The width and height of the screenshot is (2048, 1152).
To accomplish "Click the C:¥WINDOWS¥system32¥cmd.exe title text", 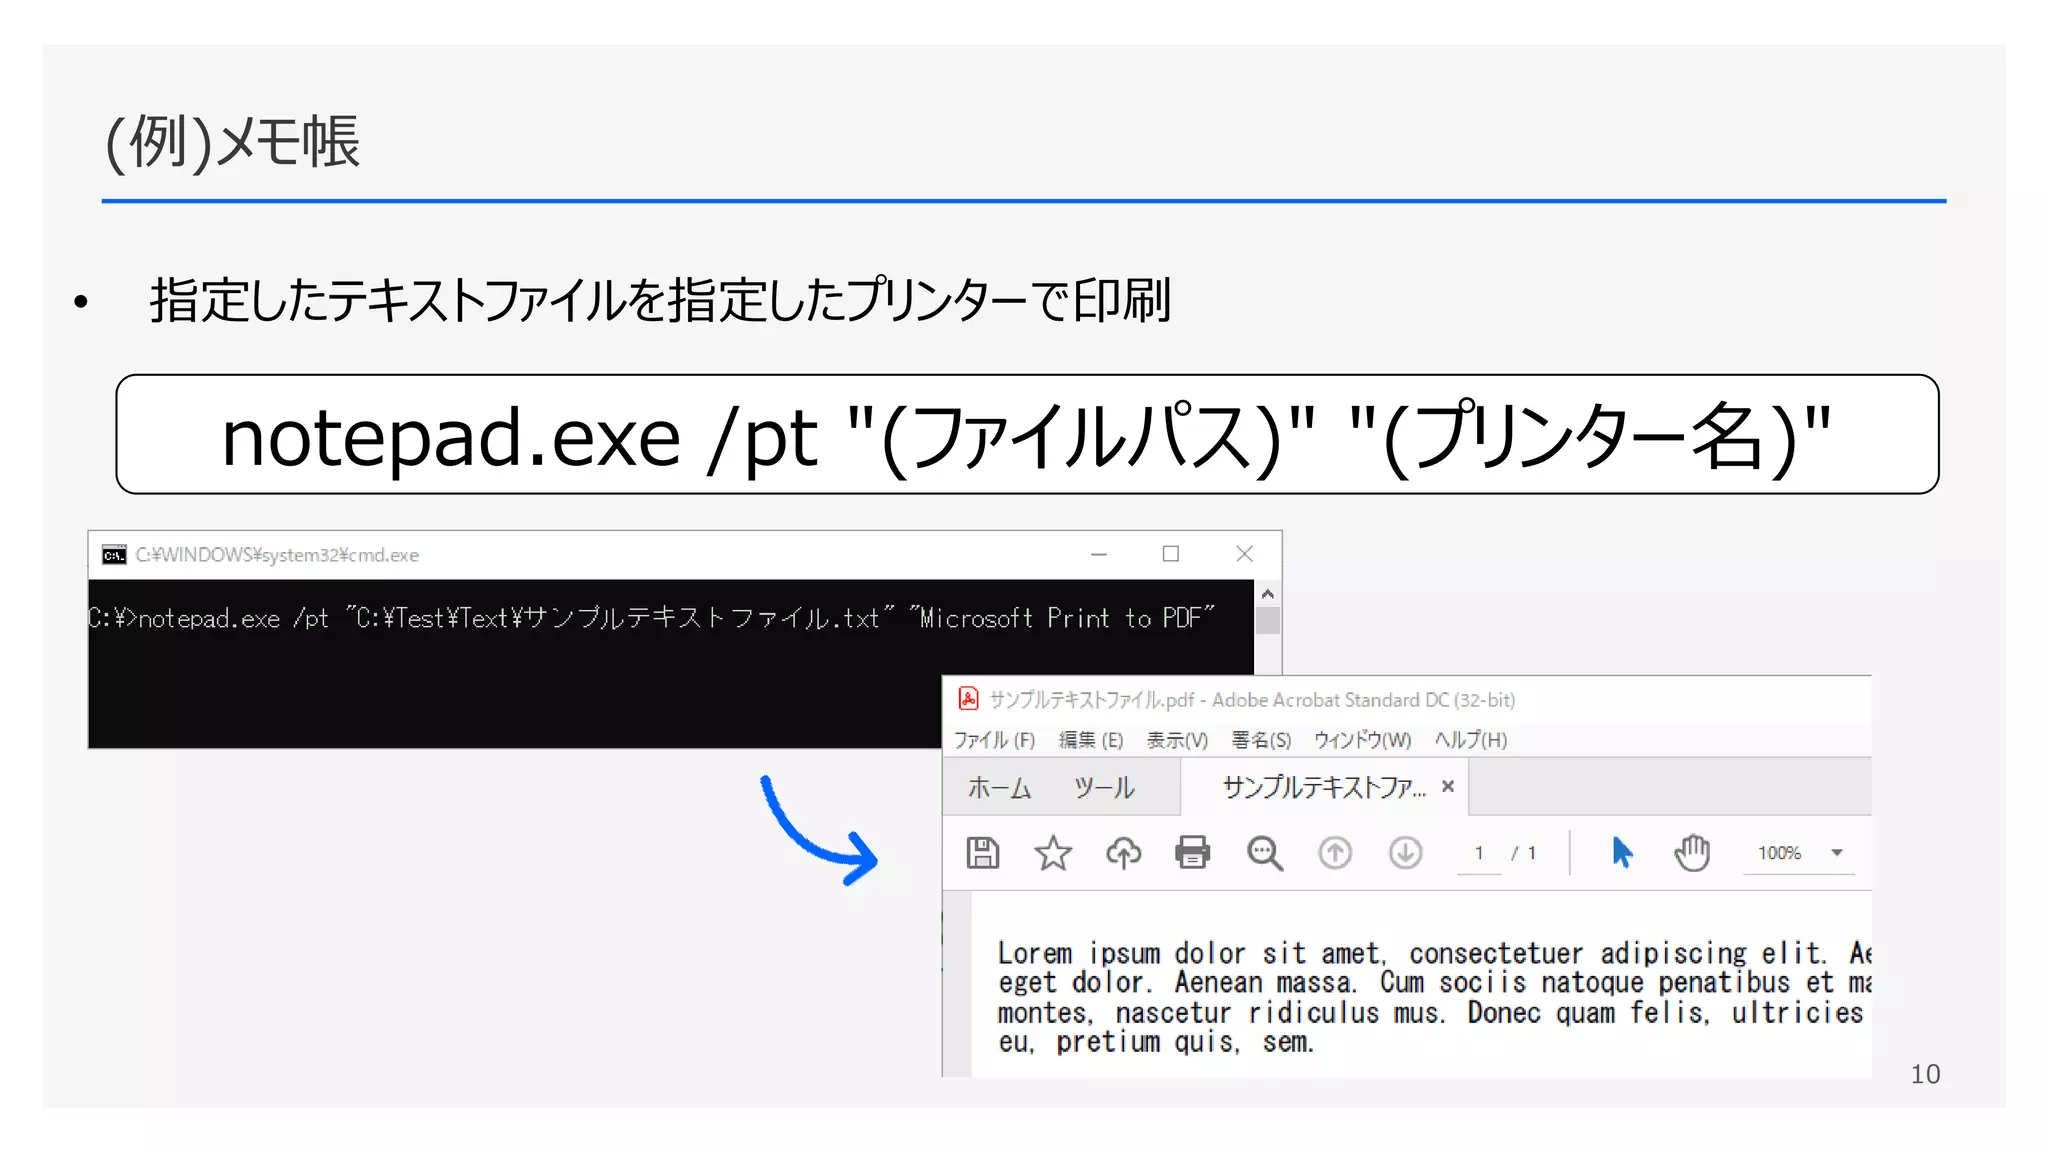I will [277, 555].
